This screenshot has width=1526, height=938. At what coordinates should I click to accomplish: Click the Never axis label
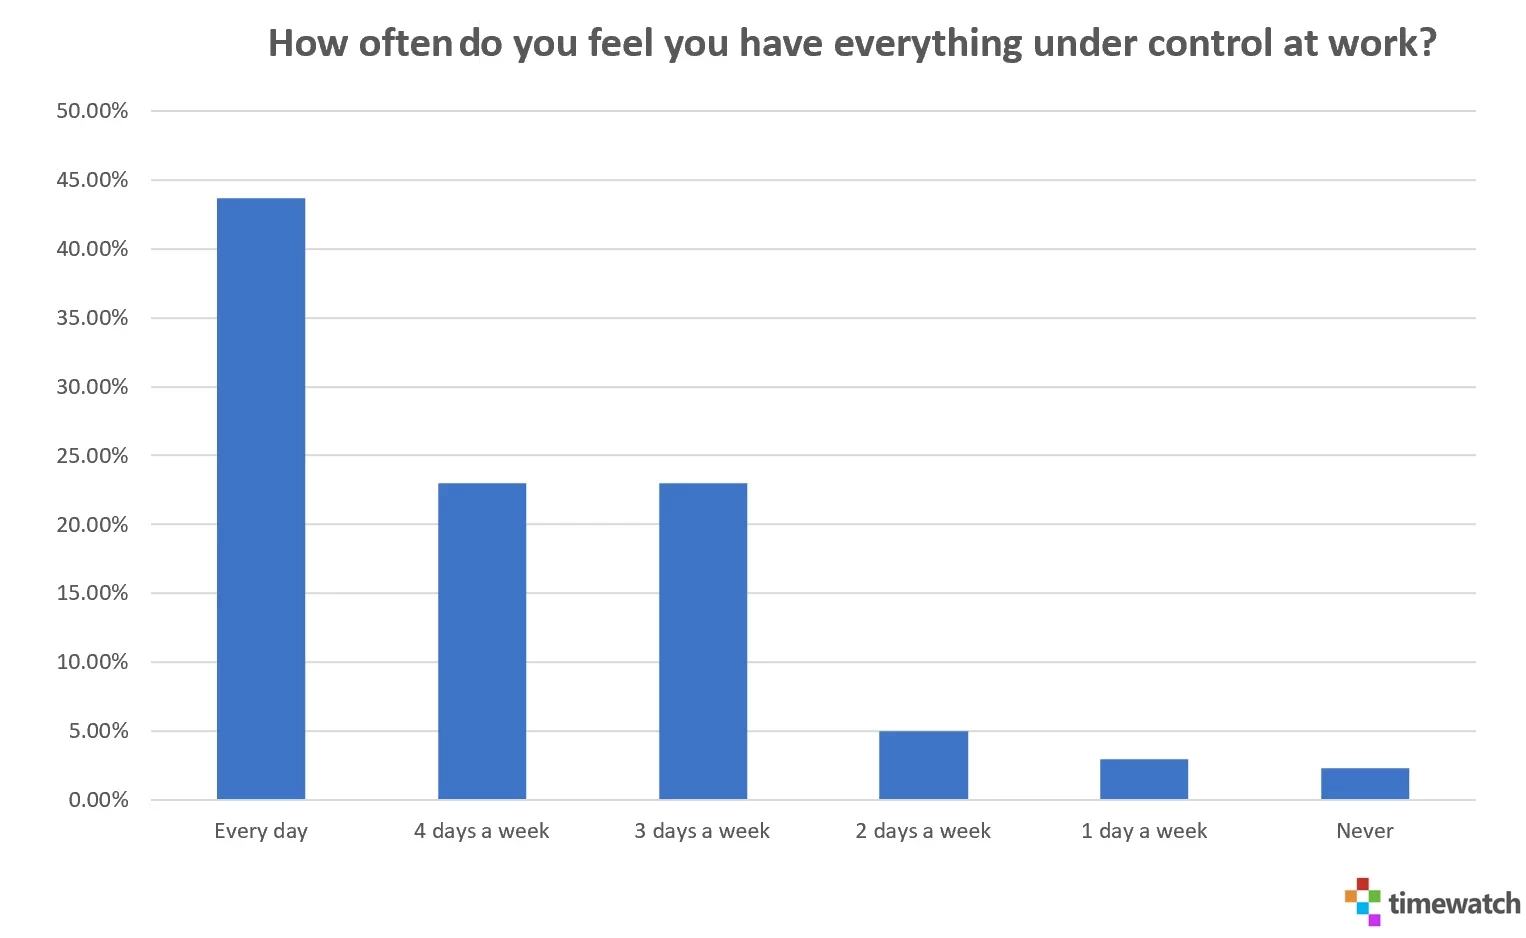point(1365,831)
